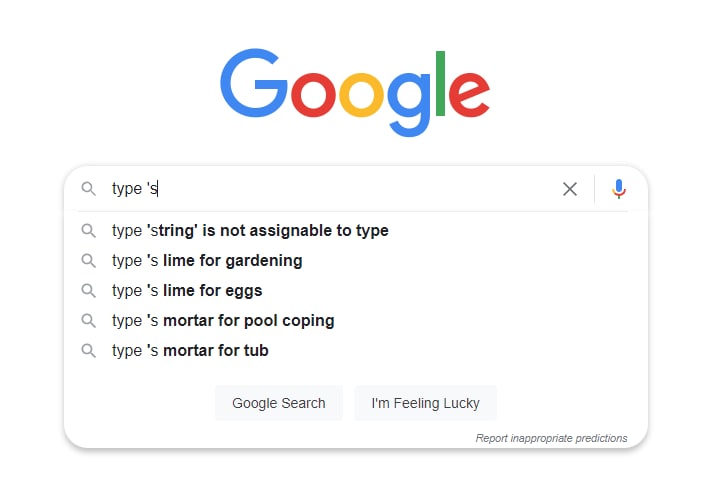Start voice search with microphone icon

click(619, 189)
